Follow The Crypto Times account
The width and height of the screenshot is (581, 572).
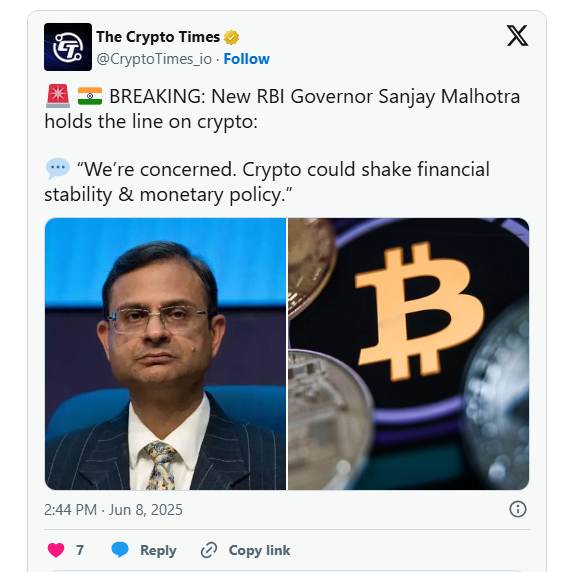coord(246,59)
